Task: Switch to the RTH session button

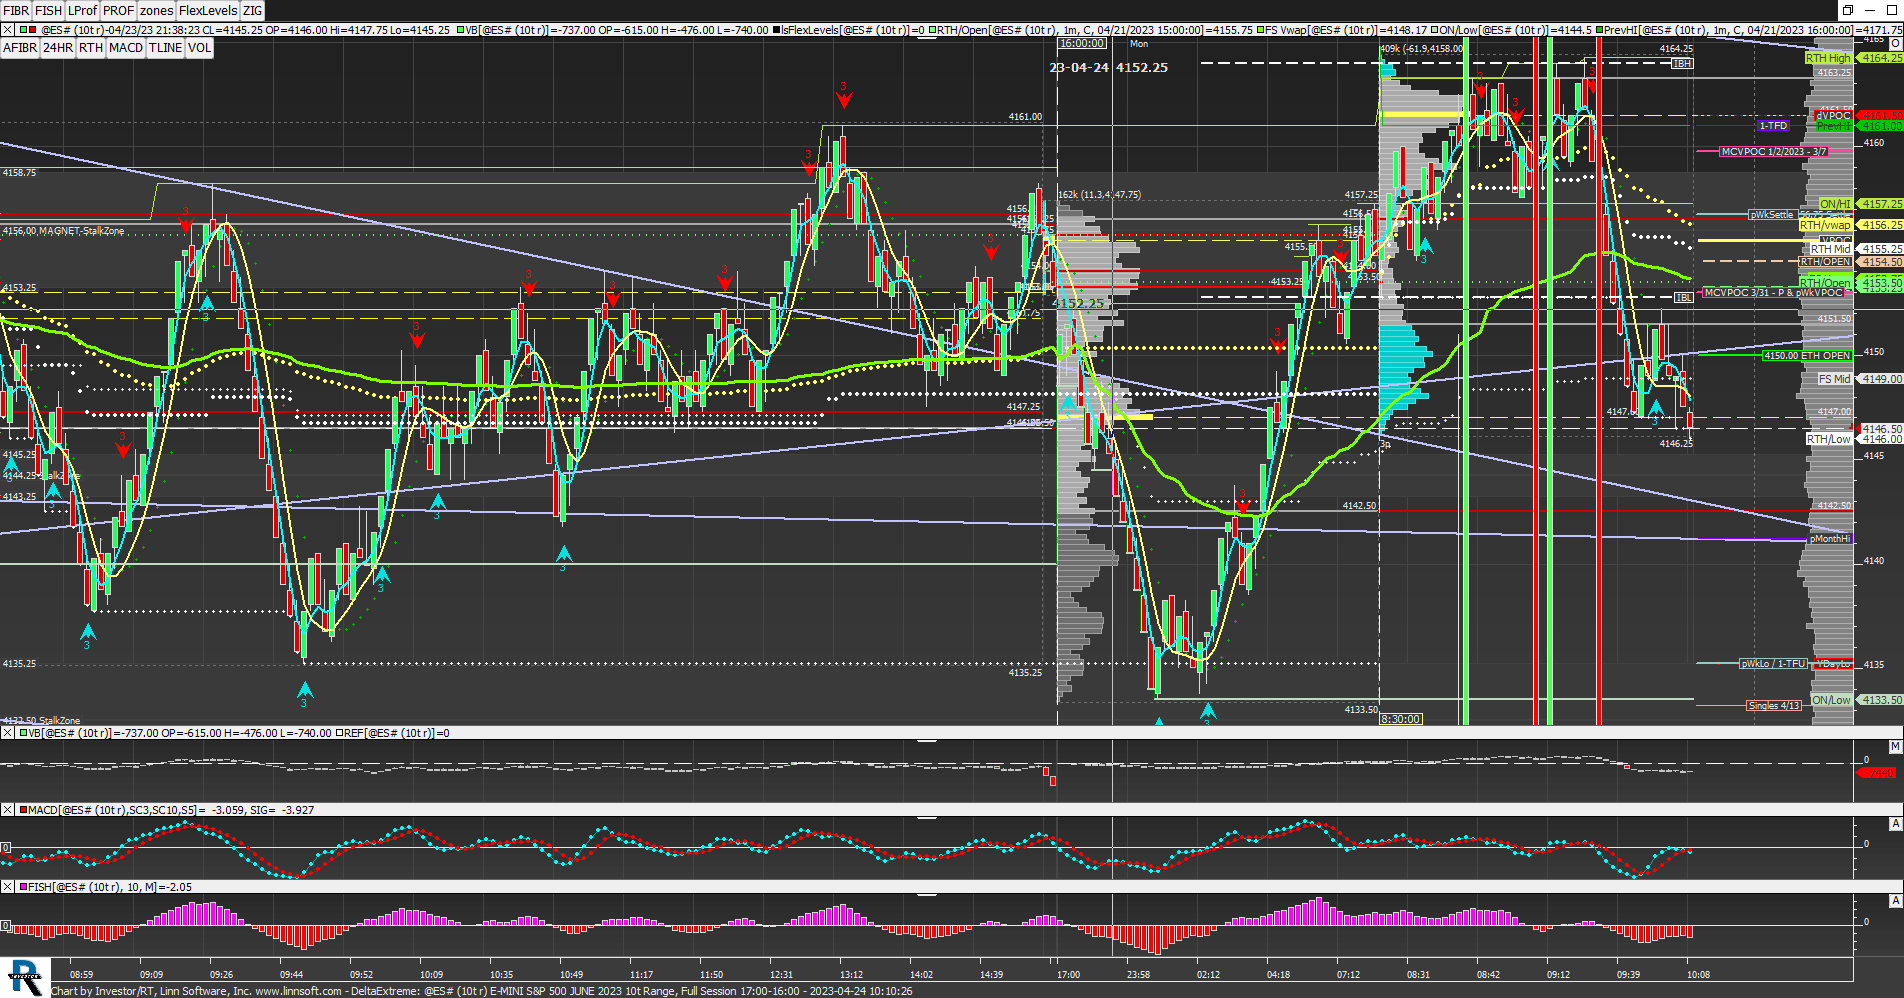Action: coord(91,47)
